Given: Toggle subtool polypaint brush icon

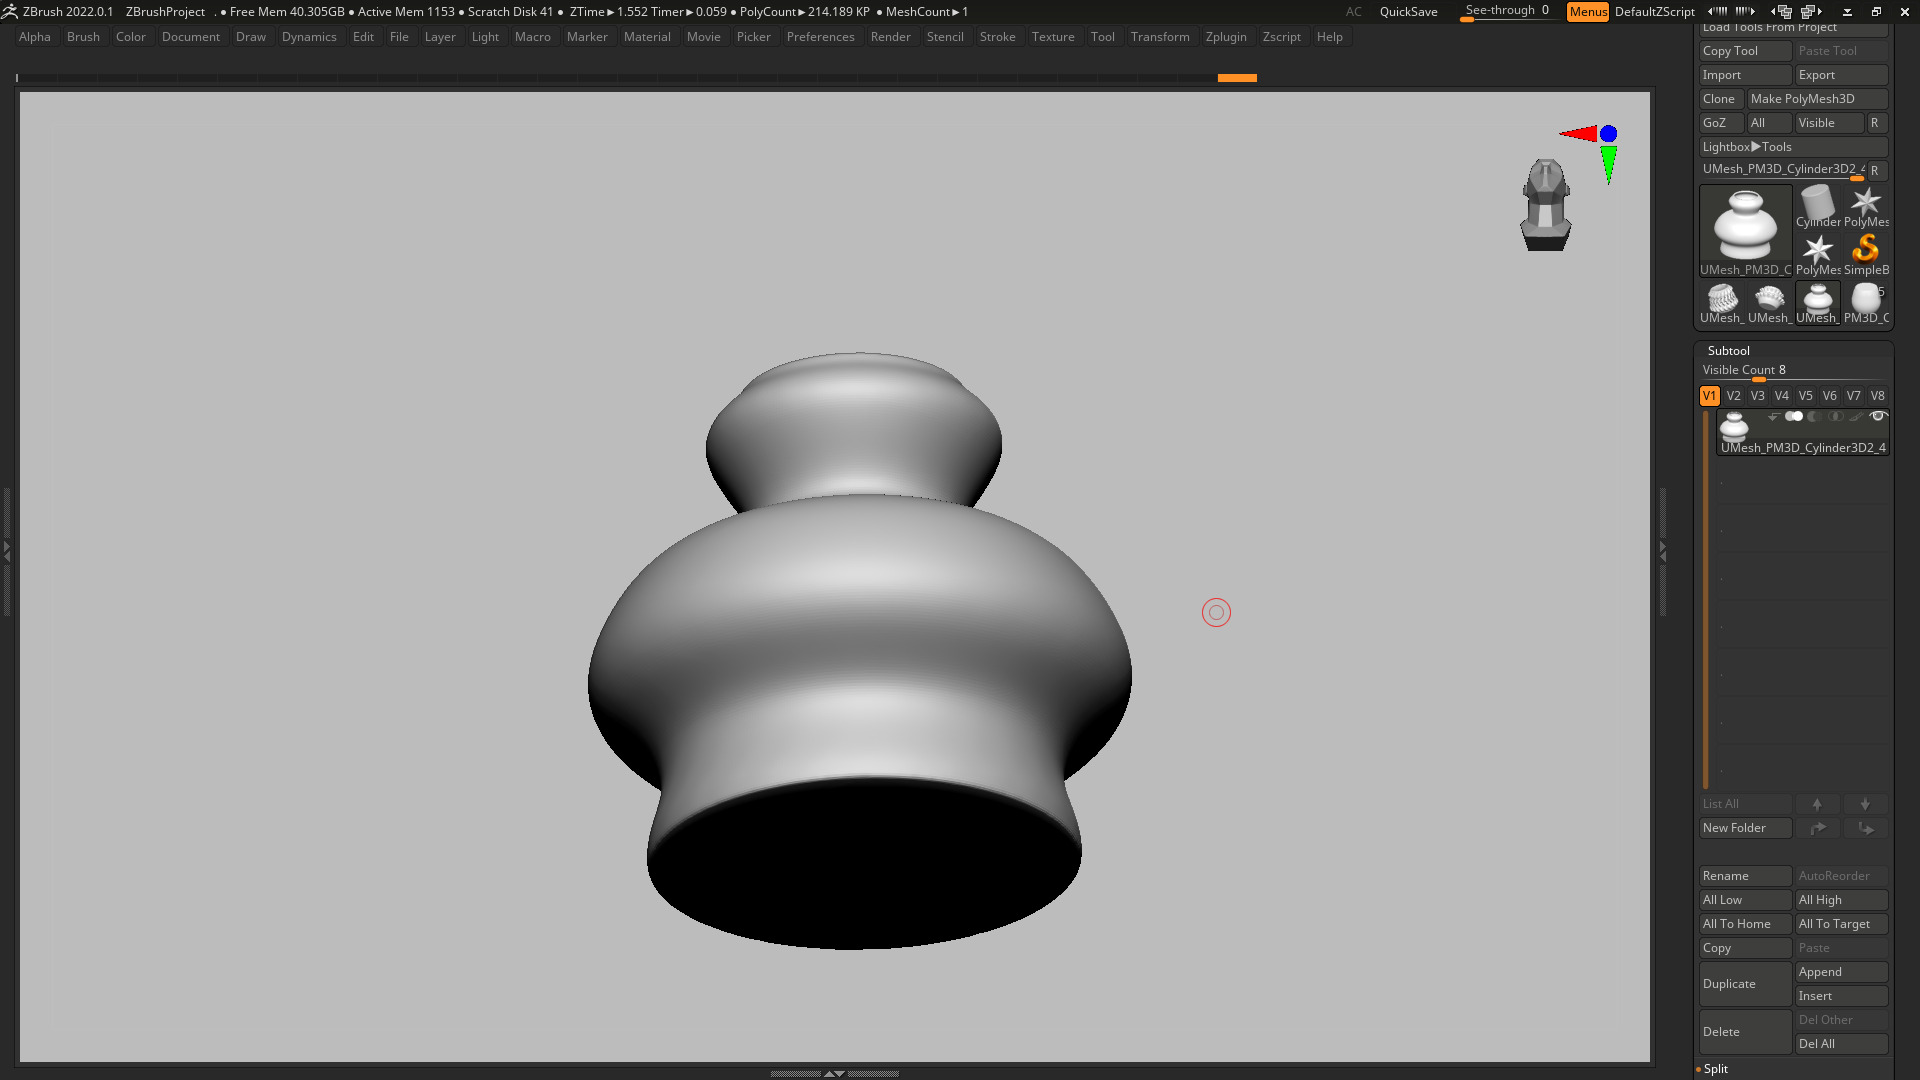Looking at the screenshot, I should 1856,416.
